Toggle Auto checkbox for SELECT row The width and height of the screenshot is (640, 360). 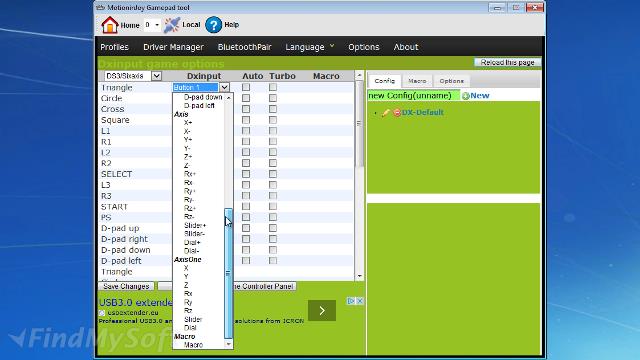[x=246, y=174]
